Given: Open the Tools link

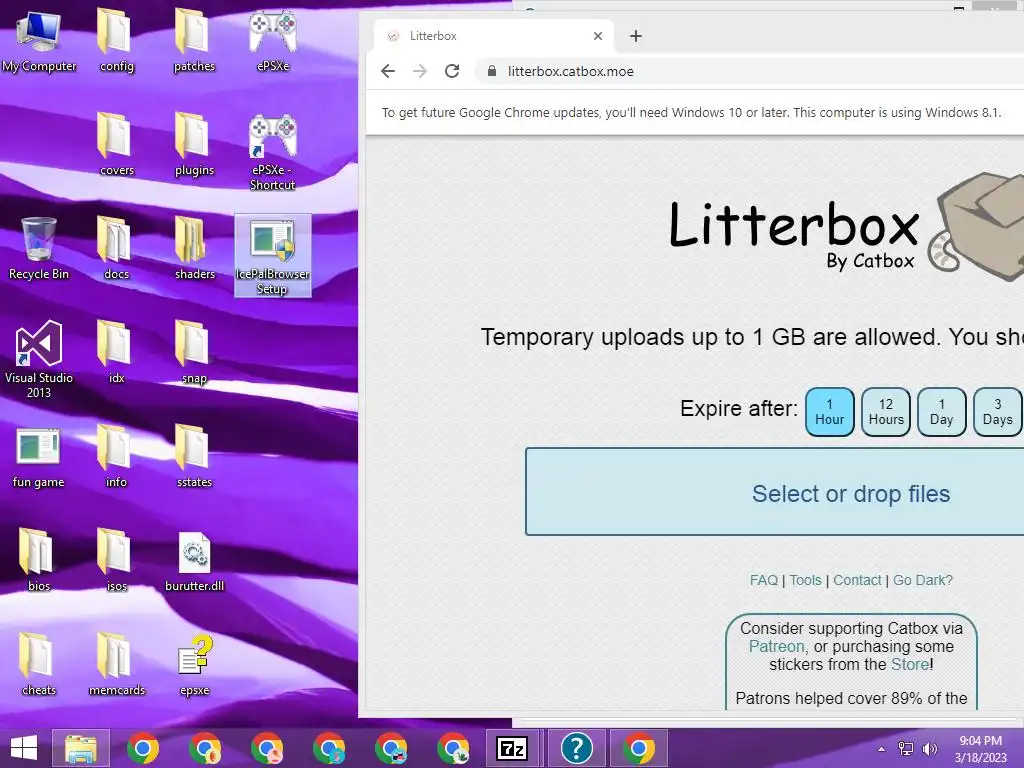Looking at the screenshot, I should pos(805,580).
